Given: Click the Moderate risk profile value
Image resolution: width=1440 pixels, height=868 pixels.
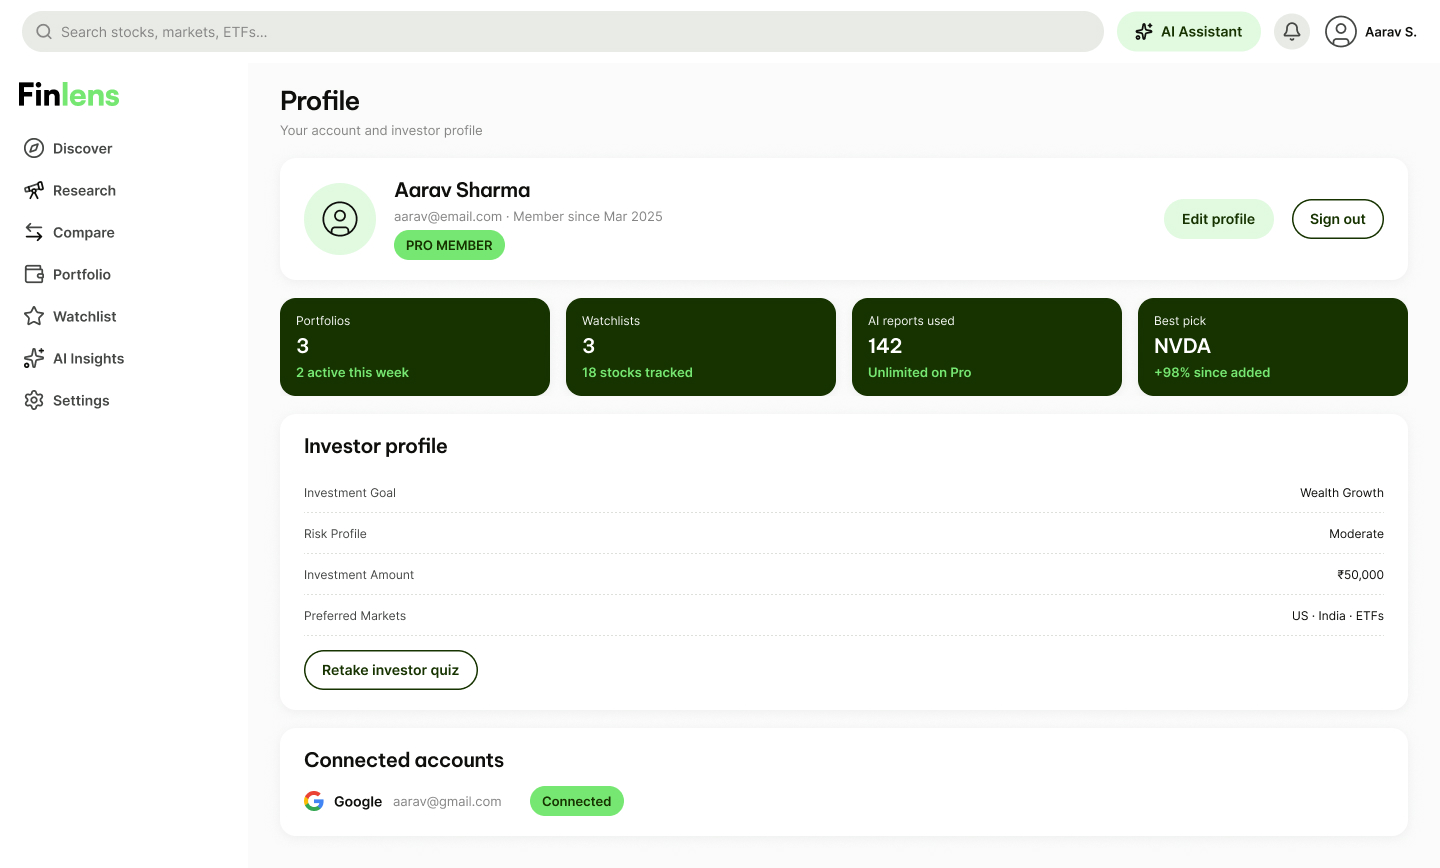Looking at the screenshot, I should [x=1356, y=534].
